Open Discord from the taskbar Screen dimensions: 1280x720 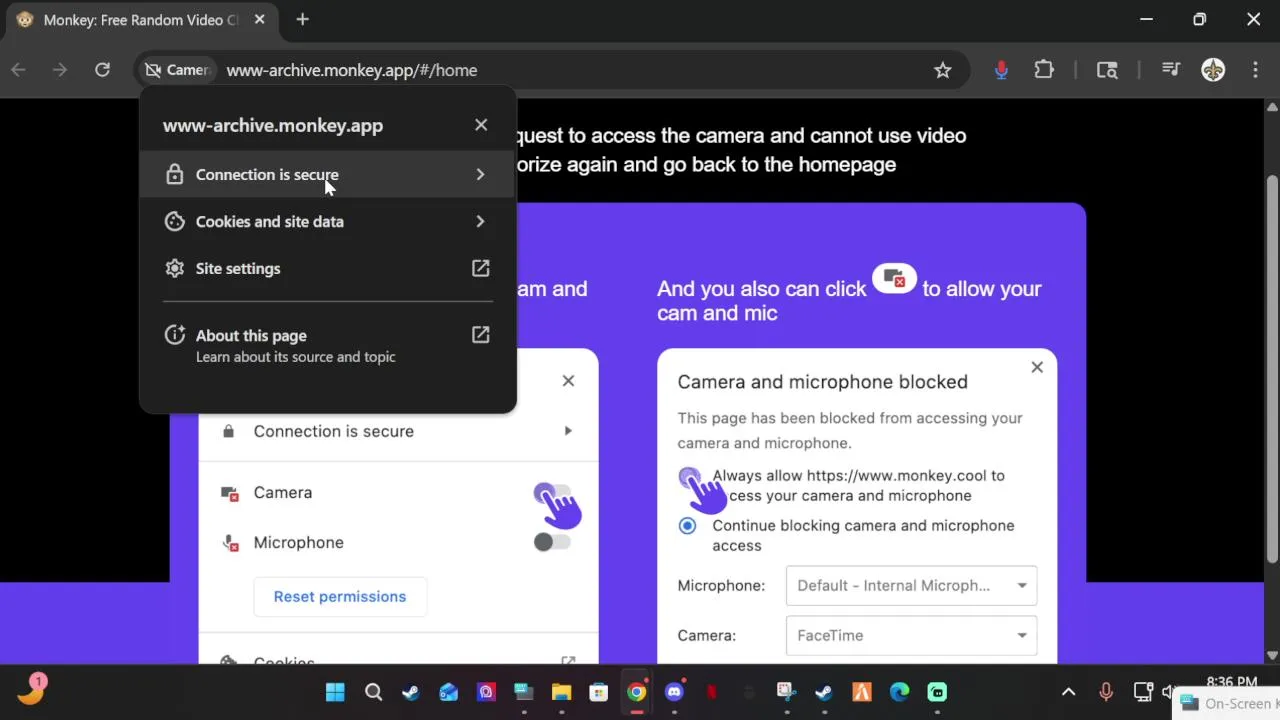click(x=674, y=692)
